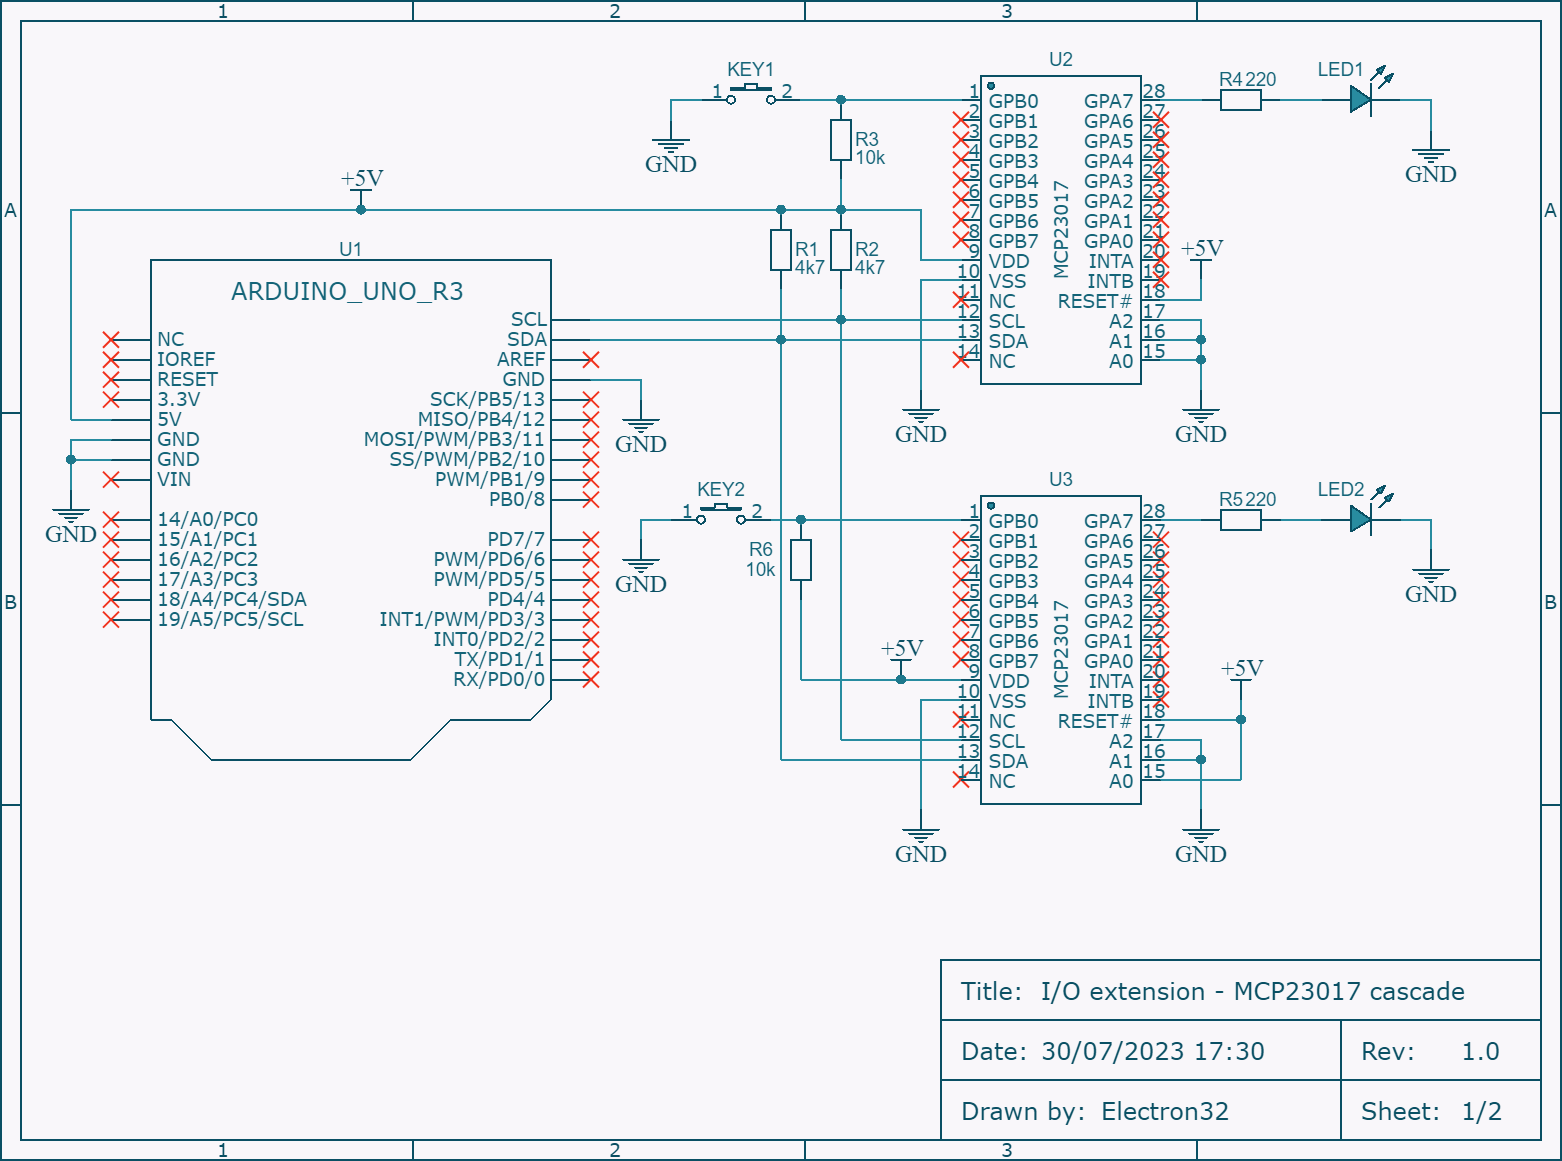Select the U2 reference designator label
This screenshot has height=1161, width=1562.
tap(1060, 60)
